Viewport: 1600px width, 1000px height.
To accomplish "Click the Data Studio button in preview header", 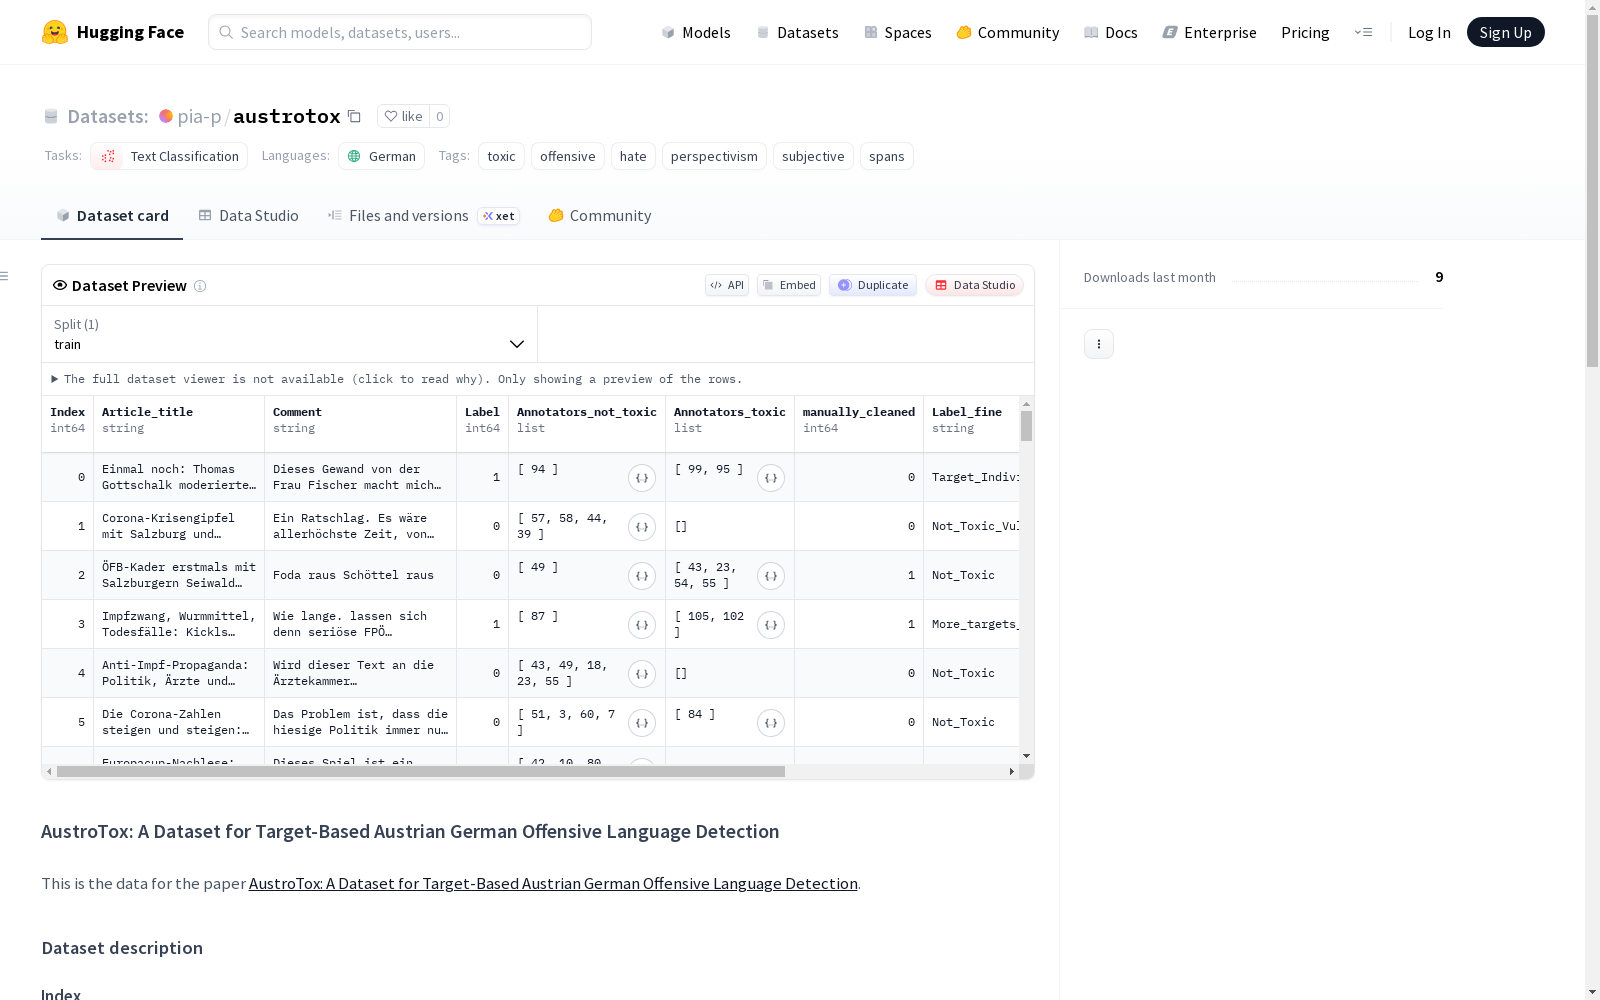I will click(975, 285).
